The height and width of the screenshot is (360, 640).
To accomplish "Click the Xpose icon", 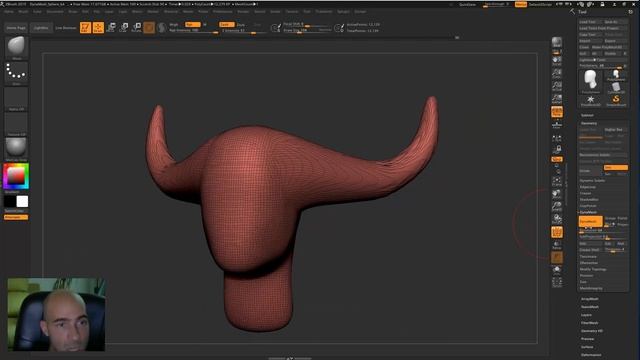I will coord(557,282).
